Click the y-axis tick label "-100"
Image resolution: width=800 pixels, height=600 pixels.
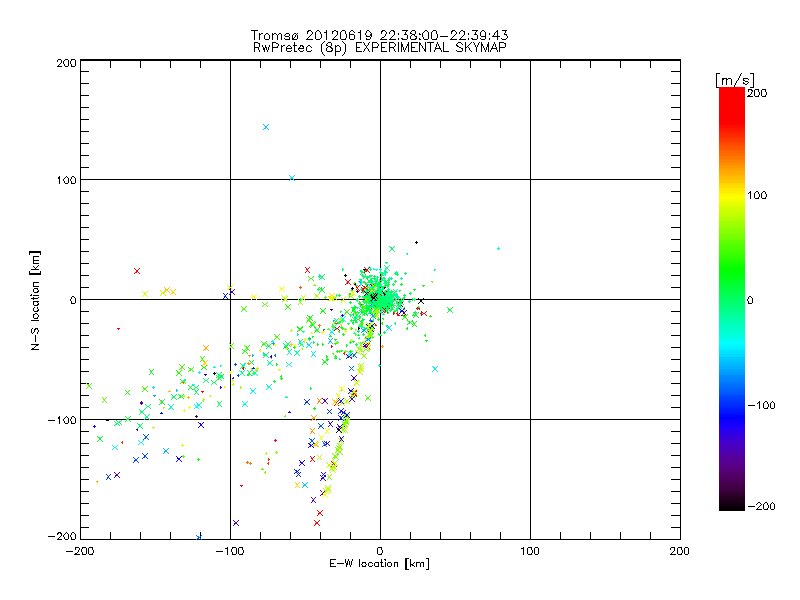[62, 420]
